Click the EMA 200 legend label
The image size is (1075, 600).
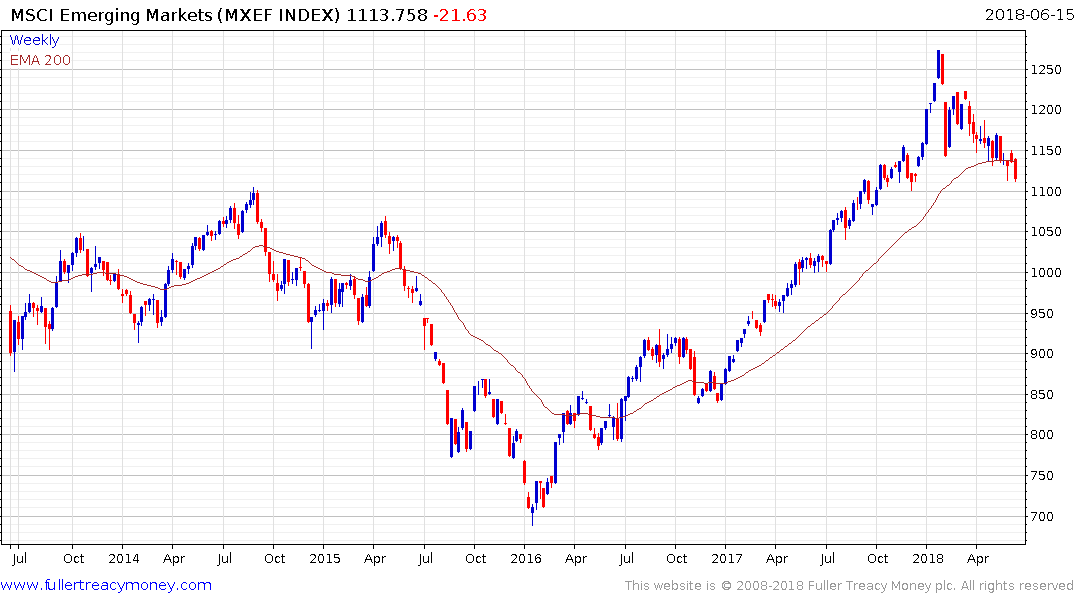(40, 60)
